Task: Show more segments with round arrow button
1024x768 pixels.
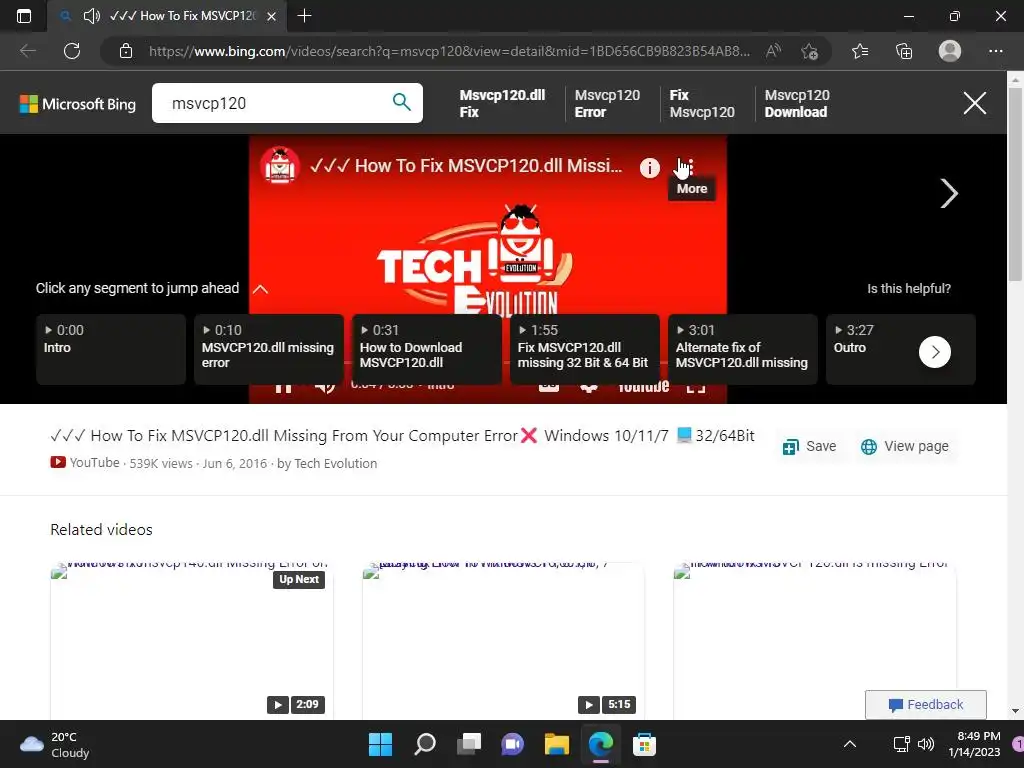Action: point(935,352)
